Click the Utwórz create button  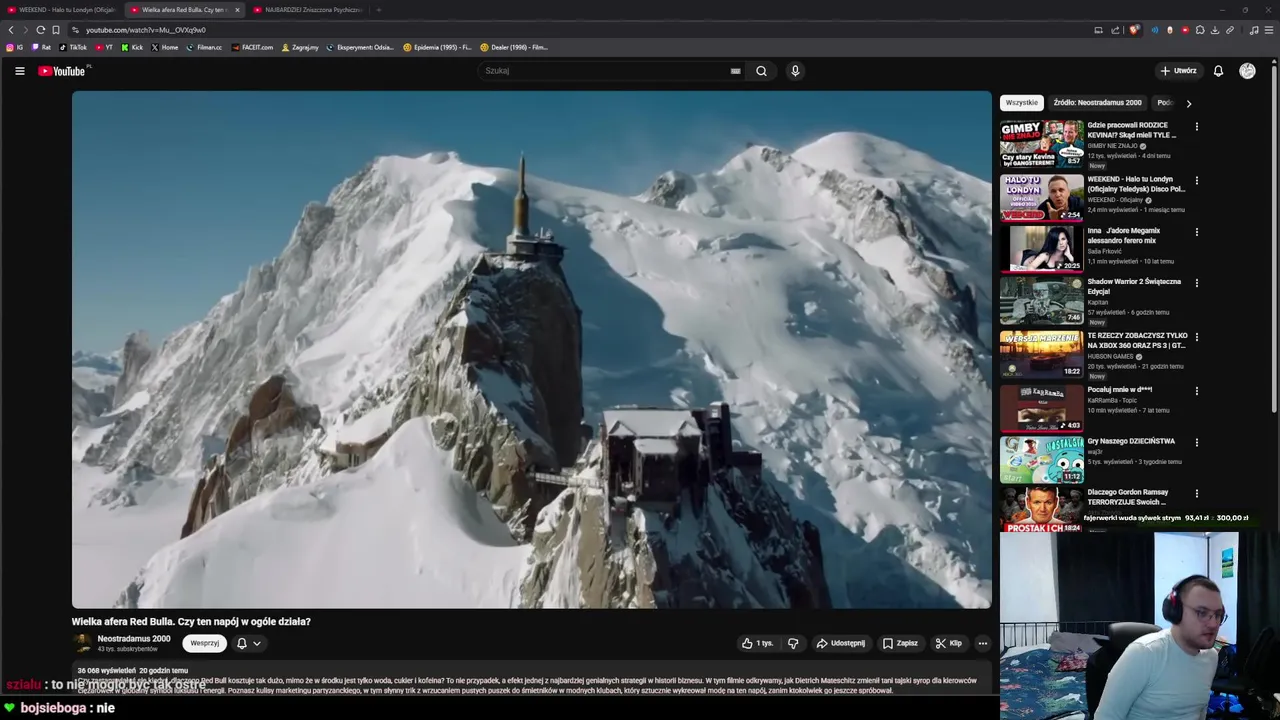(x=1178, y=71)
